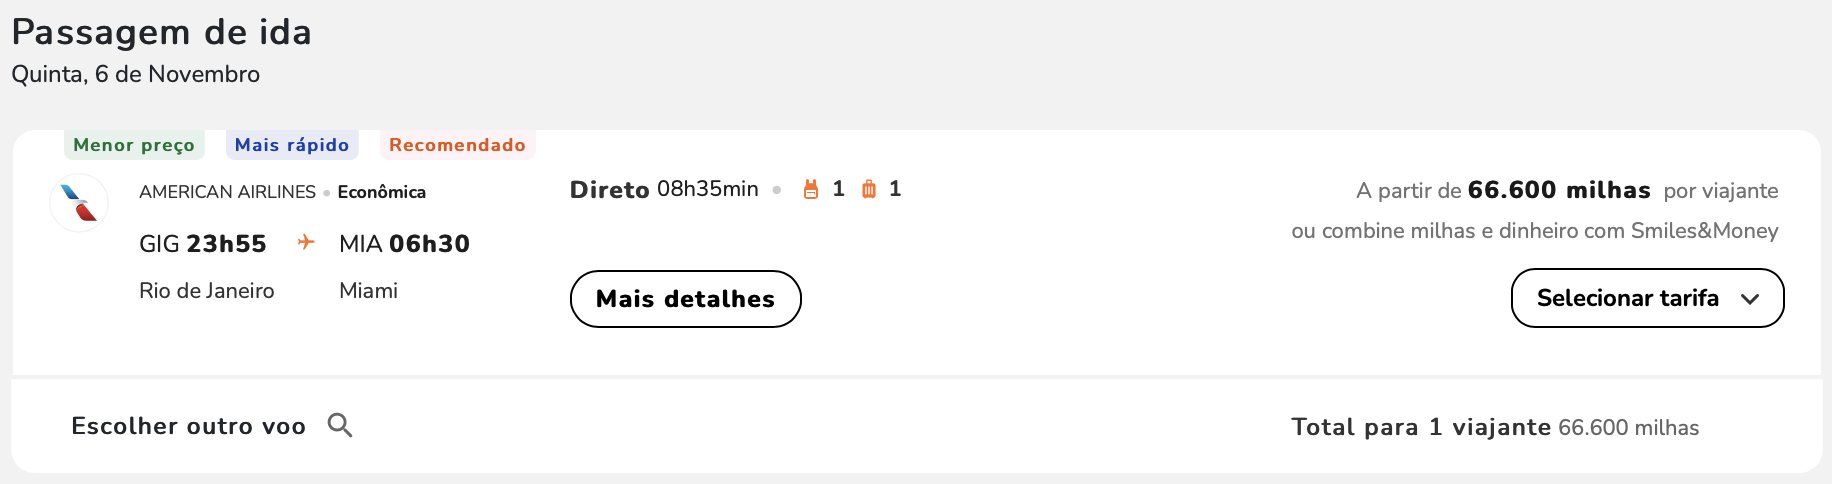The width and height of the screenshot is (1832, 484).
Task: Click the chevron in Selecionar tarifa
Action: pyautogui.click(x=1750, y=299)
